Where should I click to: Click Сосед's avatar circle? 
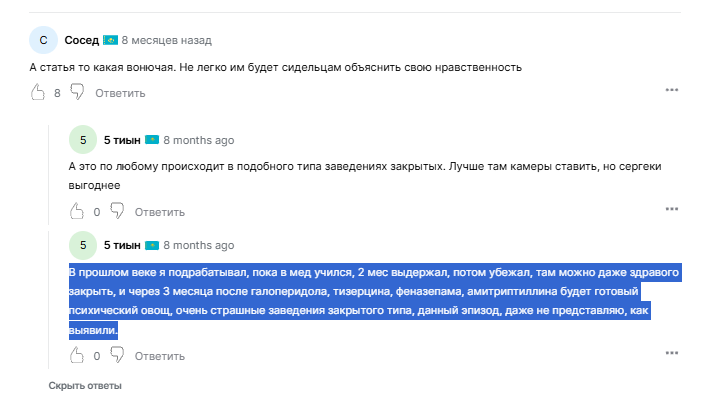pyautogui.click(x=43, y=40)
